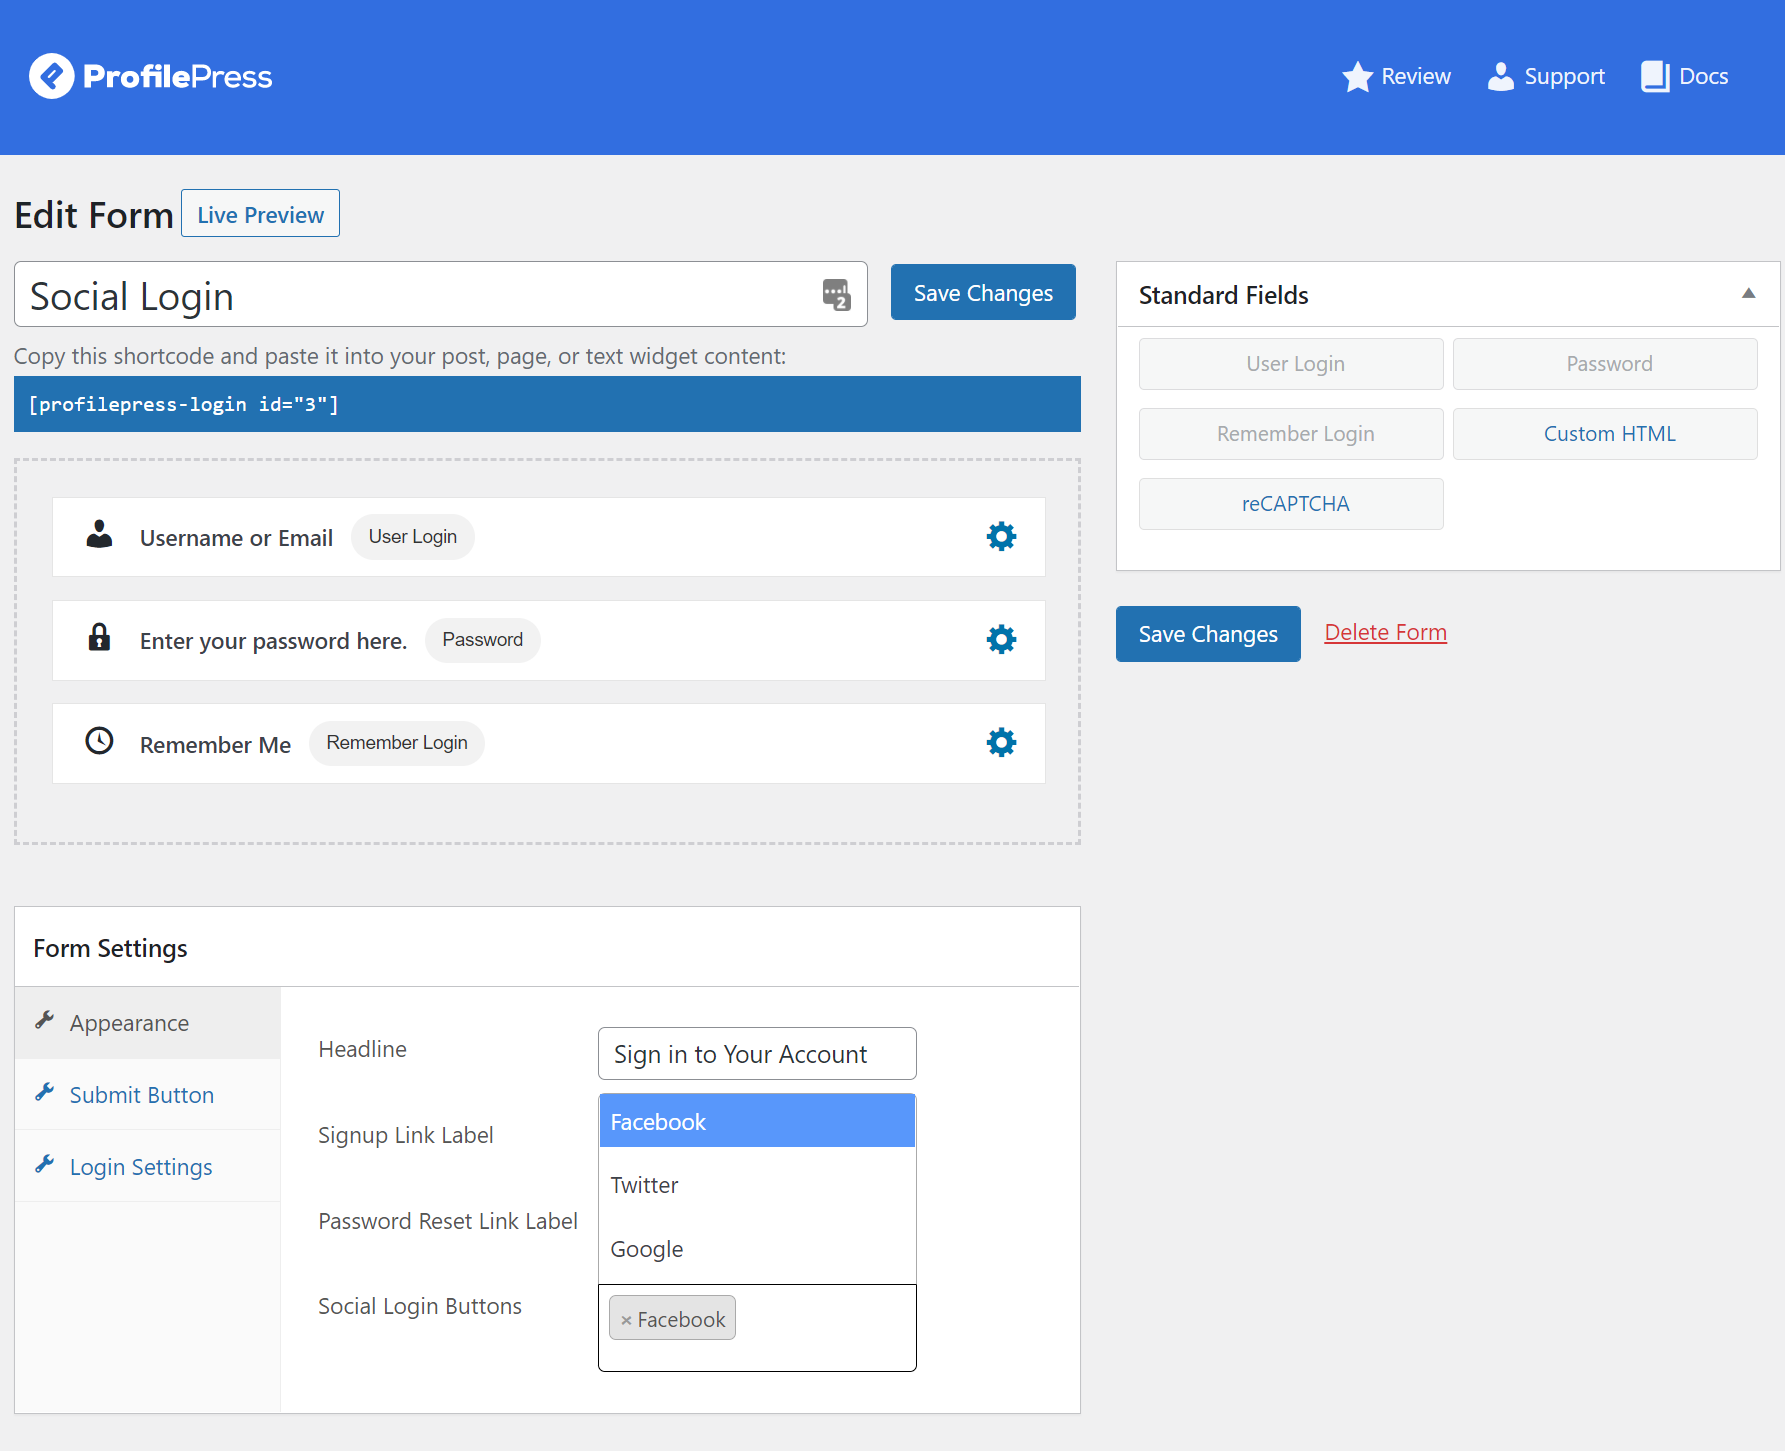Click the Password Reset Link Label text
The image size is (1785, 1451).
point(448,1221)
